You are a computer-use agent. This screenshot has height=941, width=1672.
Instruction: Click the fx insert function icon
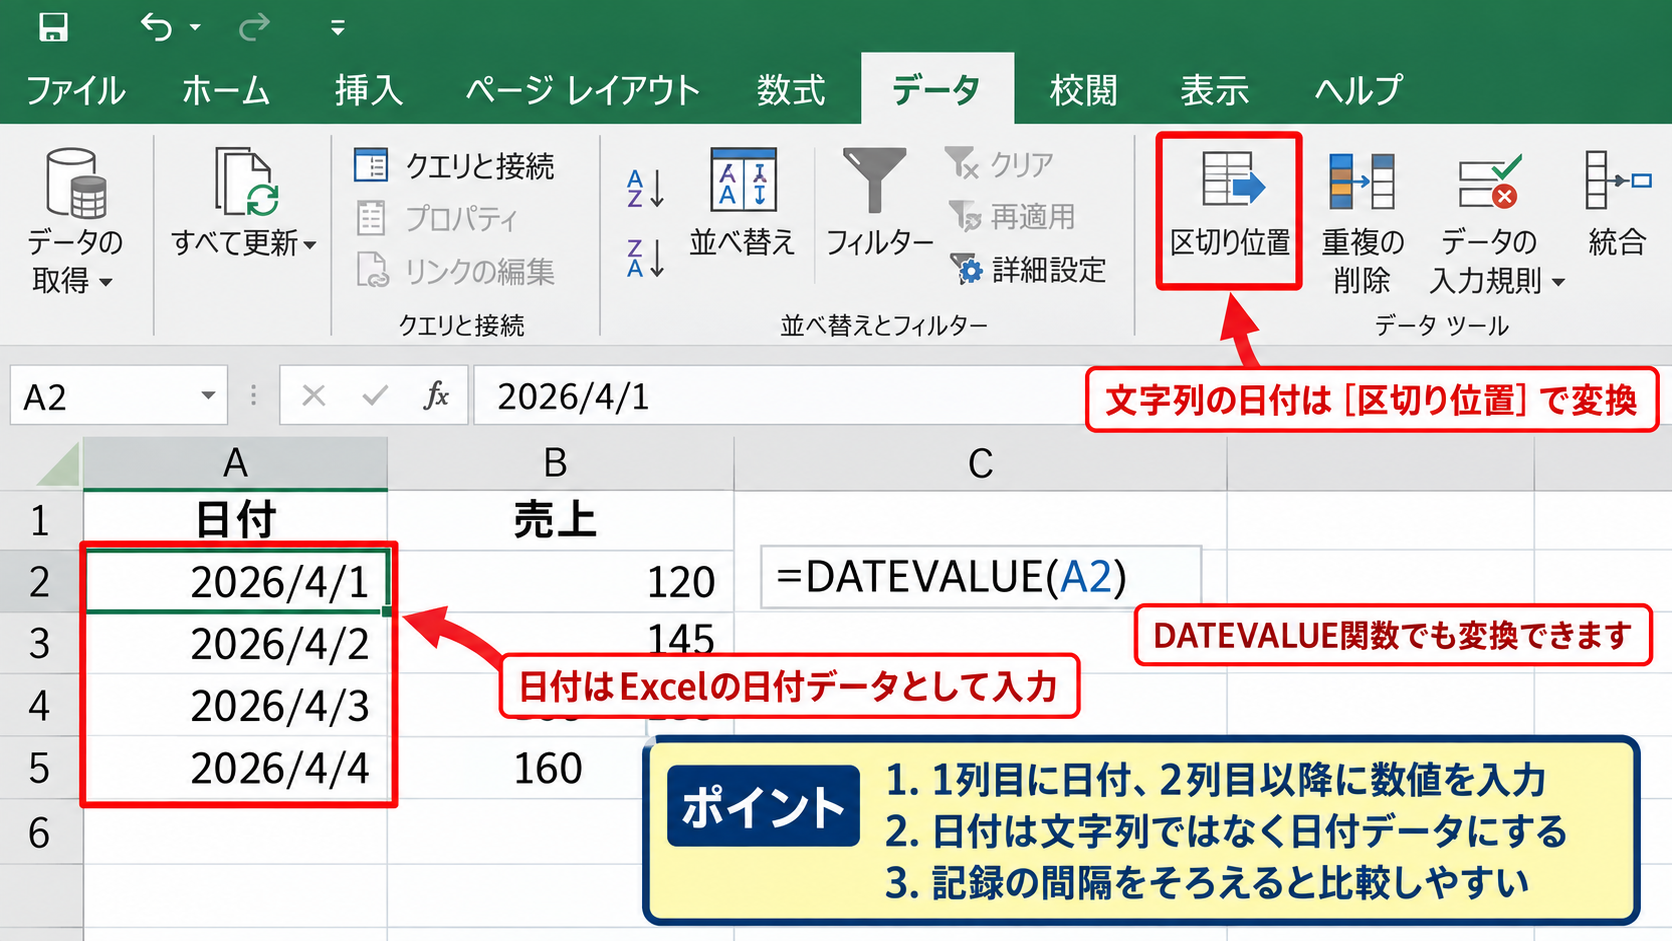[x=436, y=396]
